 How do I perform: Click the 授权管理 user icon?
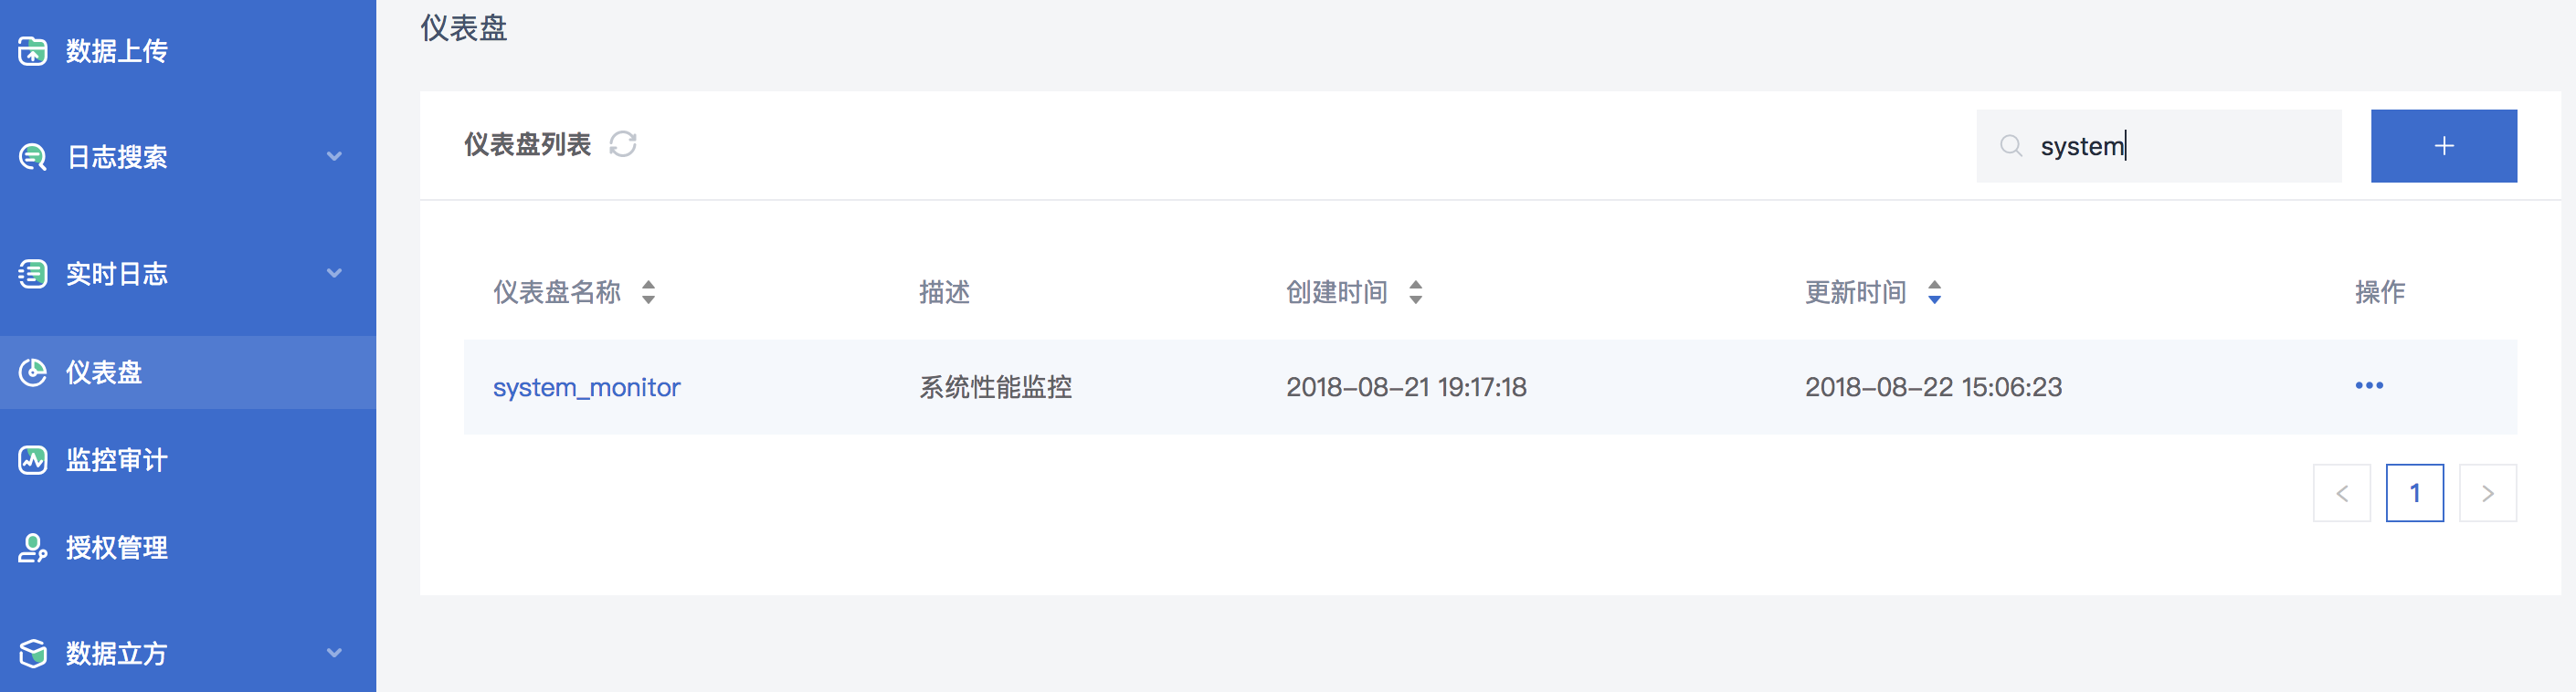(x=33, y=547)
